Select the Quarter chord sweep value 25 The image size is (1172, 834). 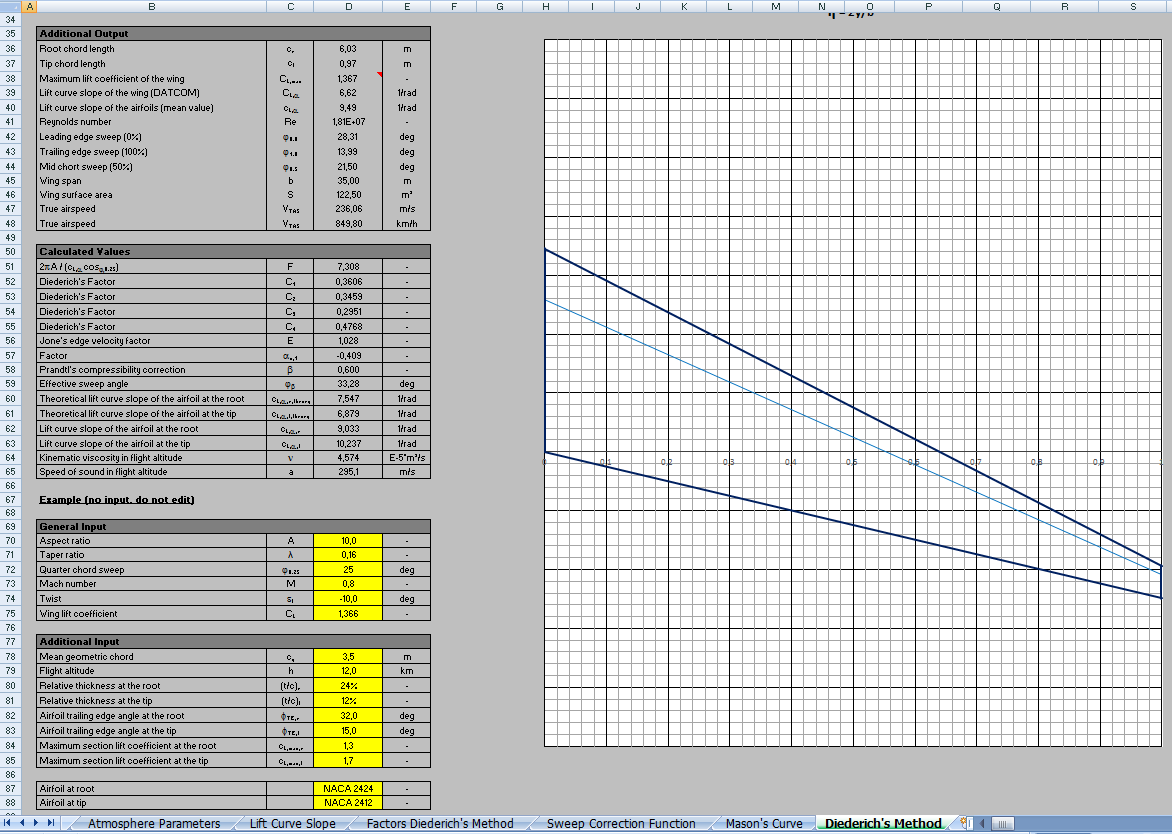pos(348,569)
